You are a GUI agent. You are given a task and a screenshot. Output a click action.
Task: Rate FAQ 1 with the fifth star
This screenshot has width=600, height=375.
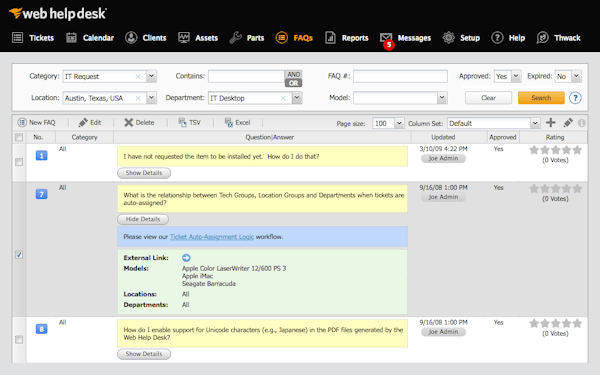[577, 150]
